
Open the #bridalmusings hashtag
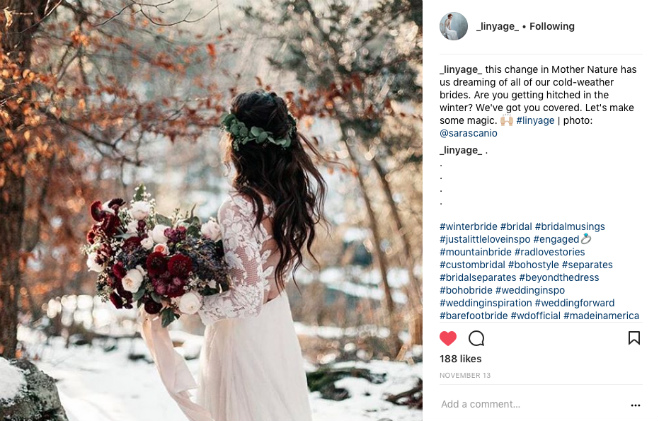point(570,226)
